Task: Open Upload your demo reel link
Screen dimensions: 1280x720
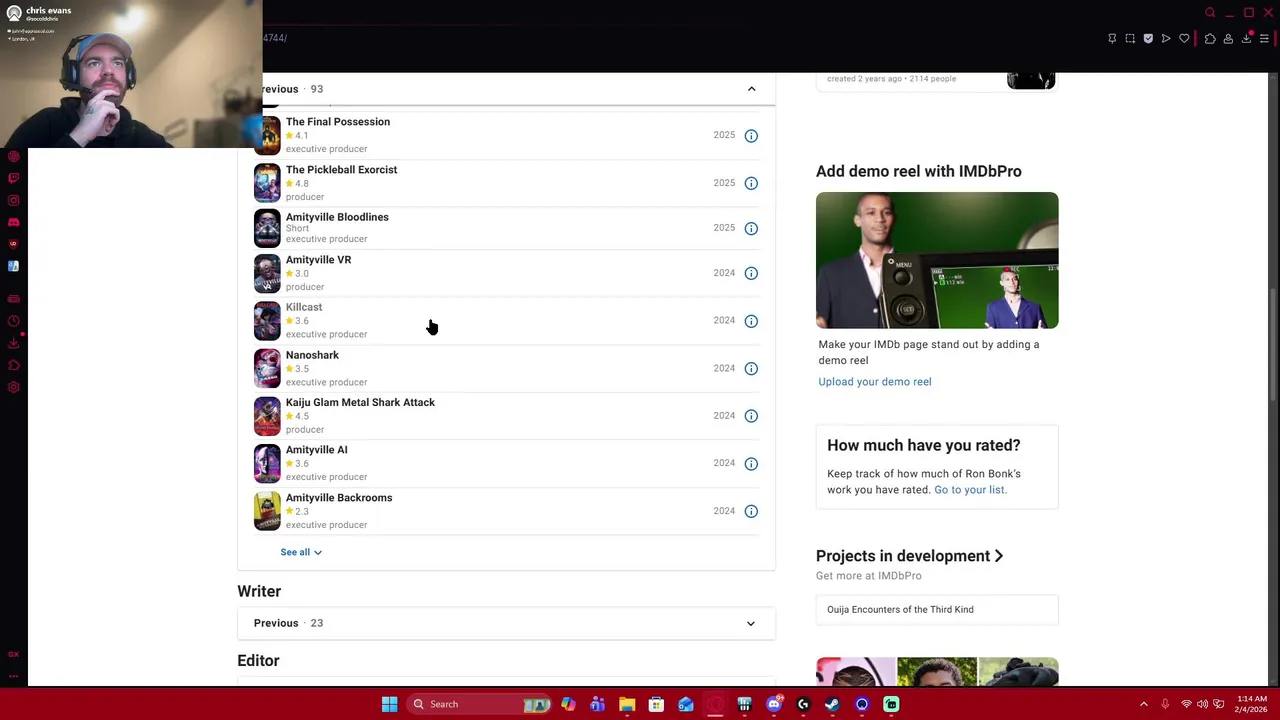Action: click(875, 382)
